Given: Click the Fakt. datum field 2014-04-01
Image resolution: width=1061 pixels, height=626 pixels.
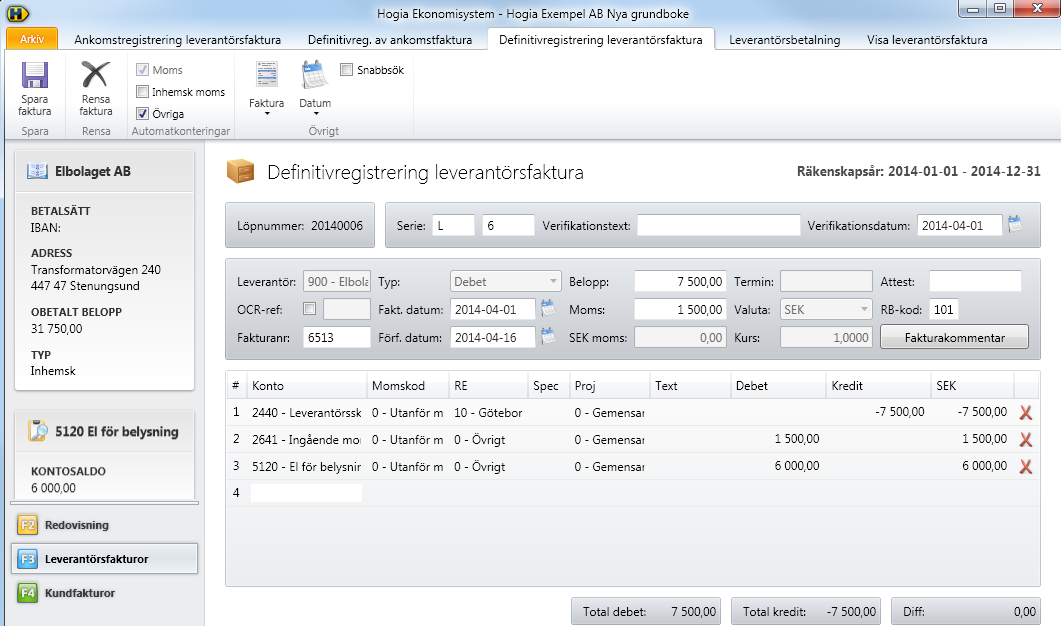Looking at the screenshot, I should point(493,309).
